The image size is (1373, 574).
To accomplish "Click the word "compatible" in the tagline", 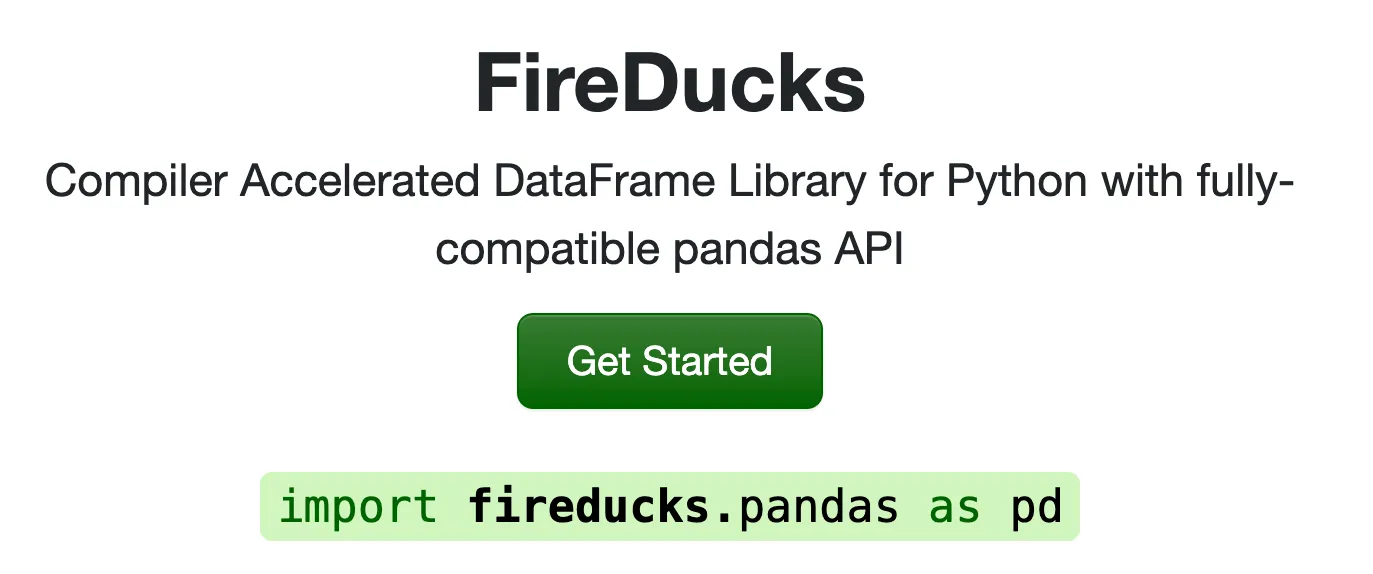I will pyautogui.click(x=548, y=250).
